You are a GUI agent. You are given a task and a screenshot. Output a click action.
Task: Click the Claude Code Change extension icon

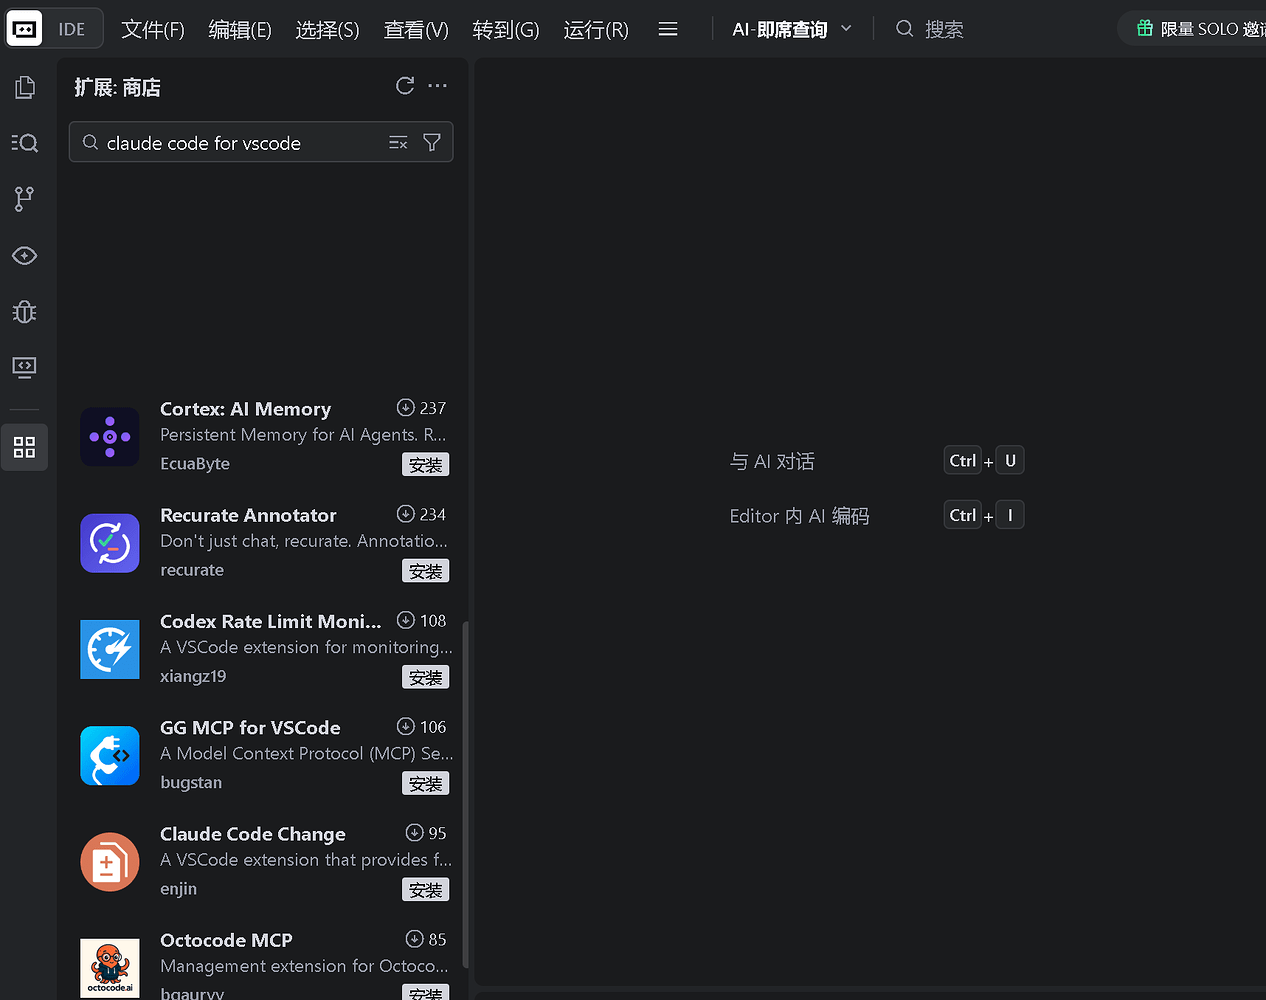tap(110, 862)
